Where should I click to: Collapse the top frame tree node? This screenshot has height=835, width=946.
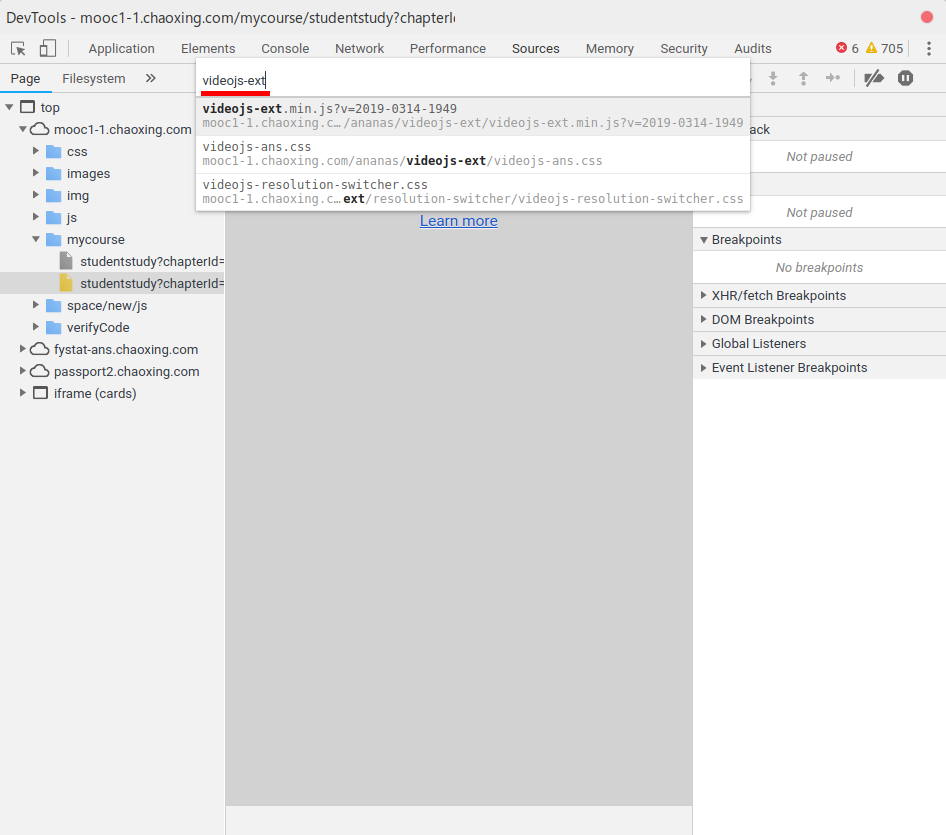point(9,107)
